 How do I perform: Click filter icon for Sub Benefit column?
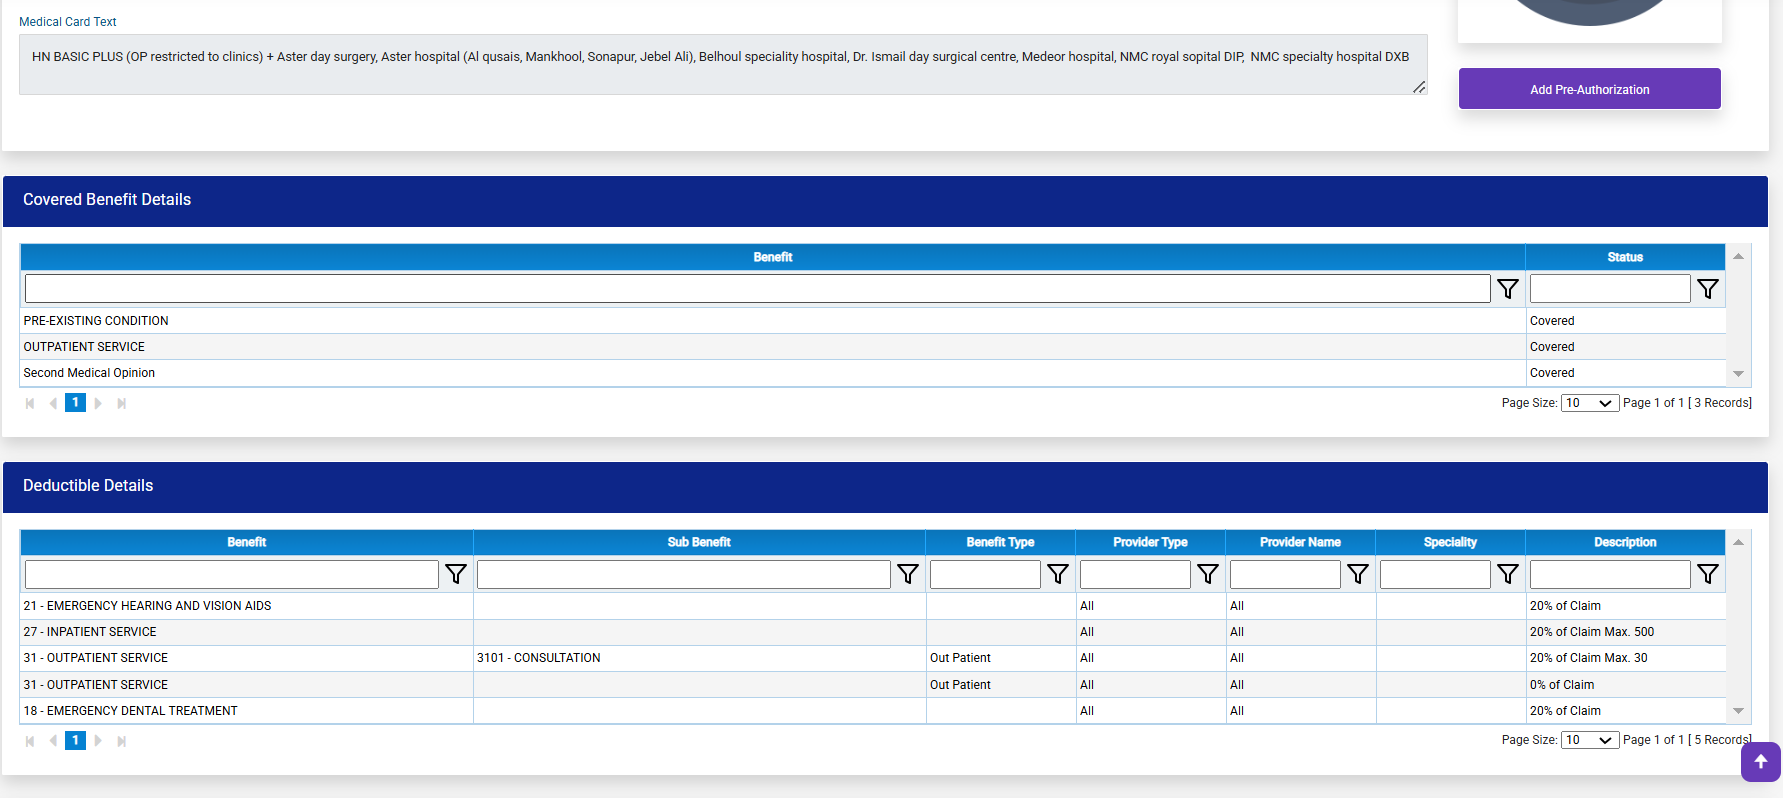tap(907, 574)
